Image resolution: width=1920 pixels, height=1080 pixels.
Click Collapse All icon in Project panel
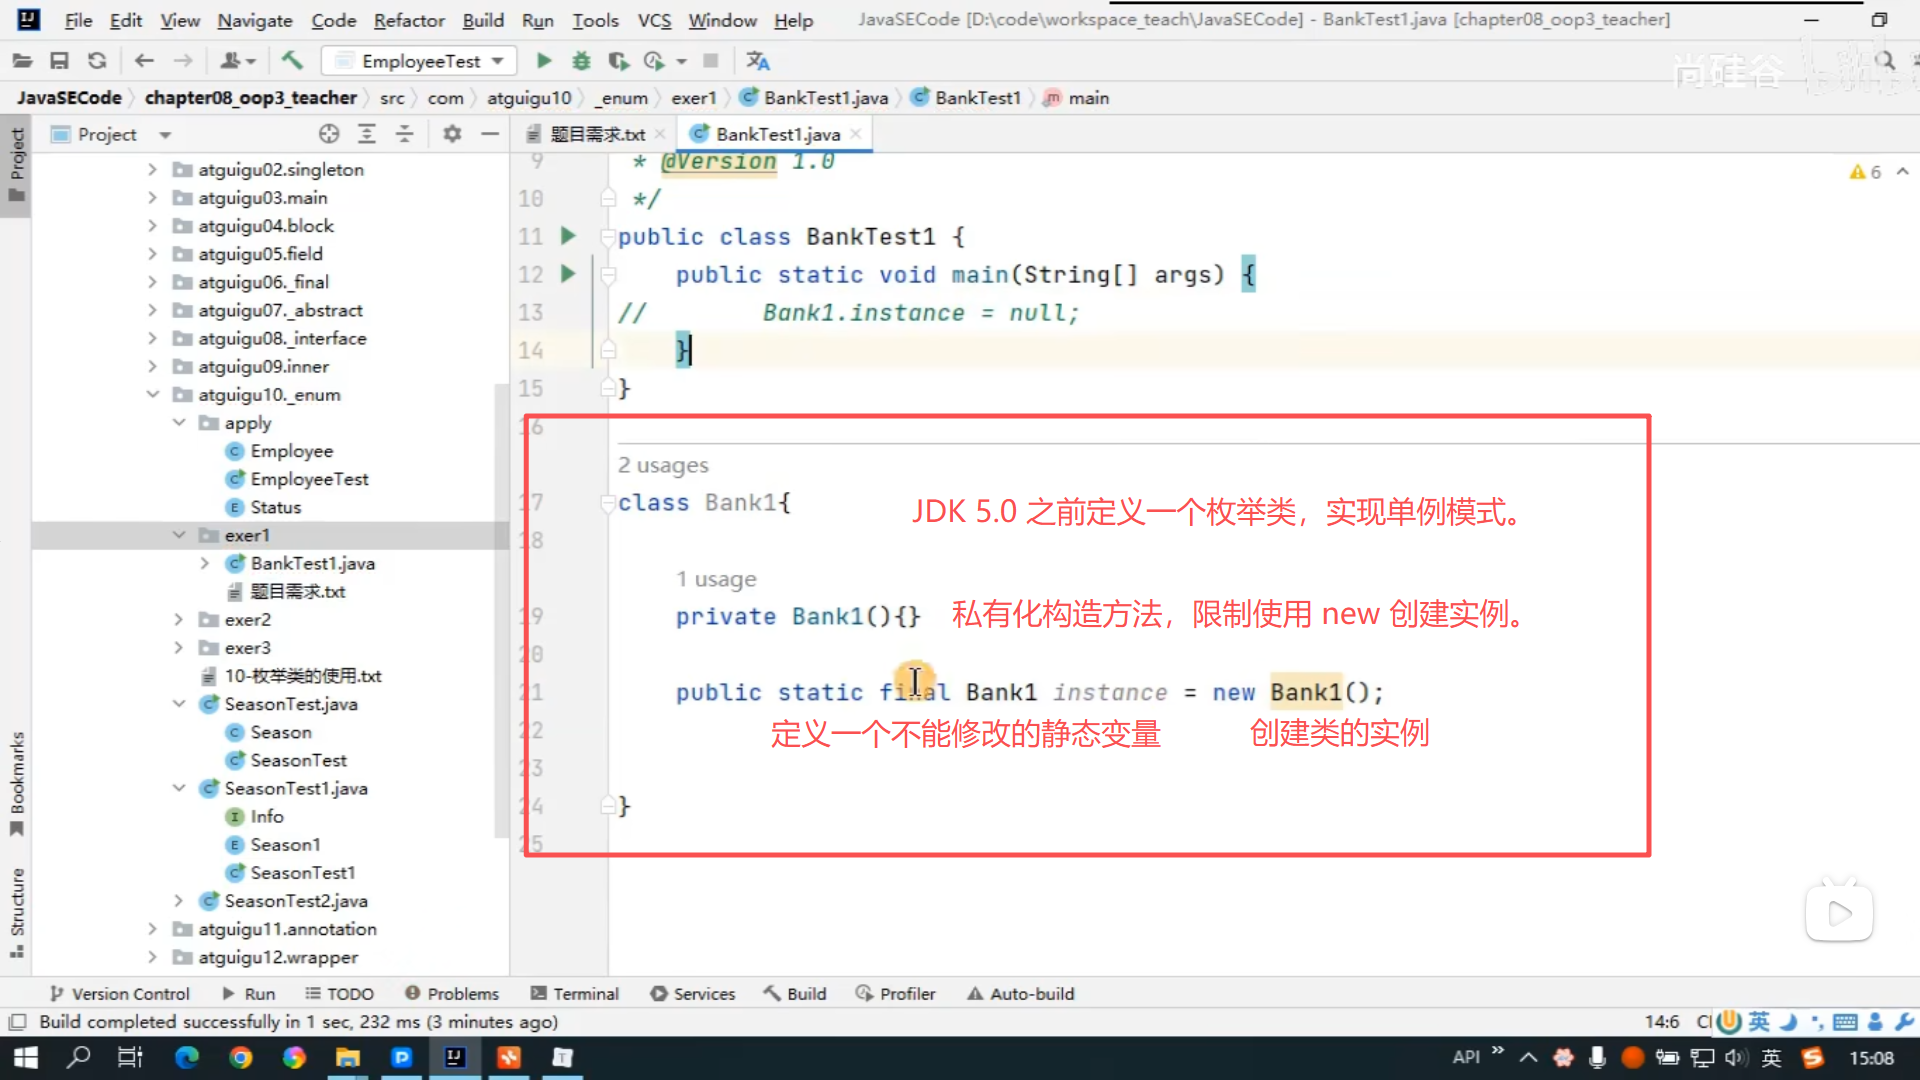tap(405, 134)
